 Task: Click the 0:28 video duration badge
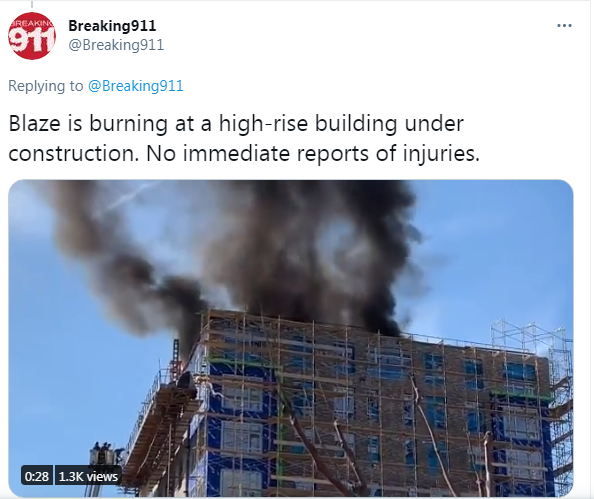click(x=37, y=476)
